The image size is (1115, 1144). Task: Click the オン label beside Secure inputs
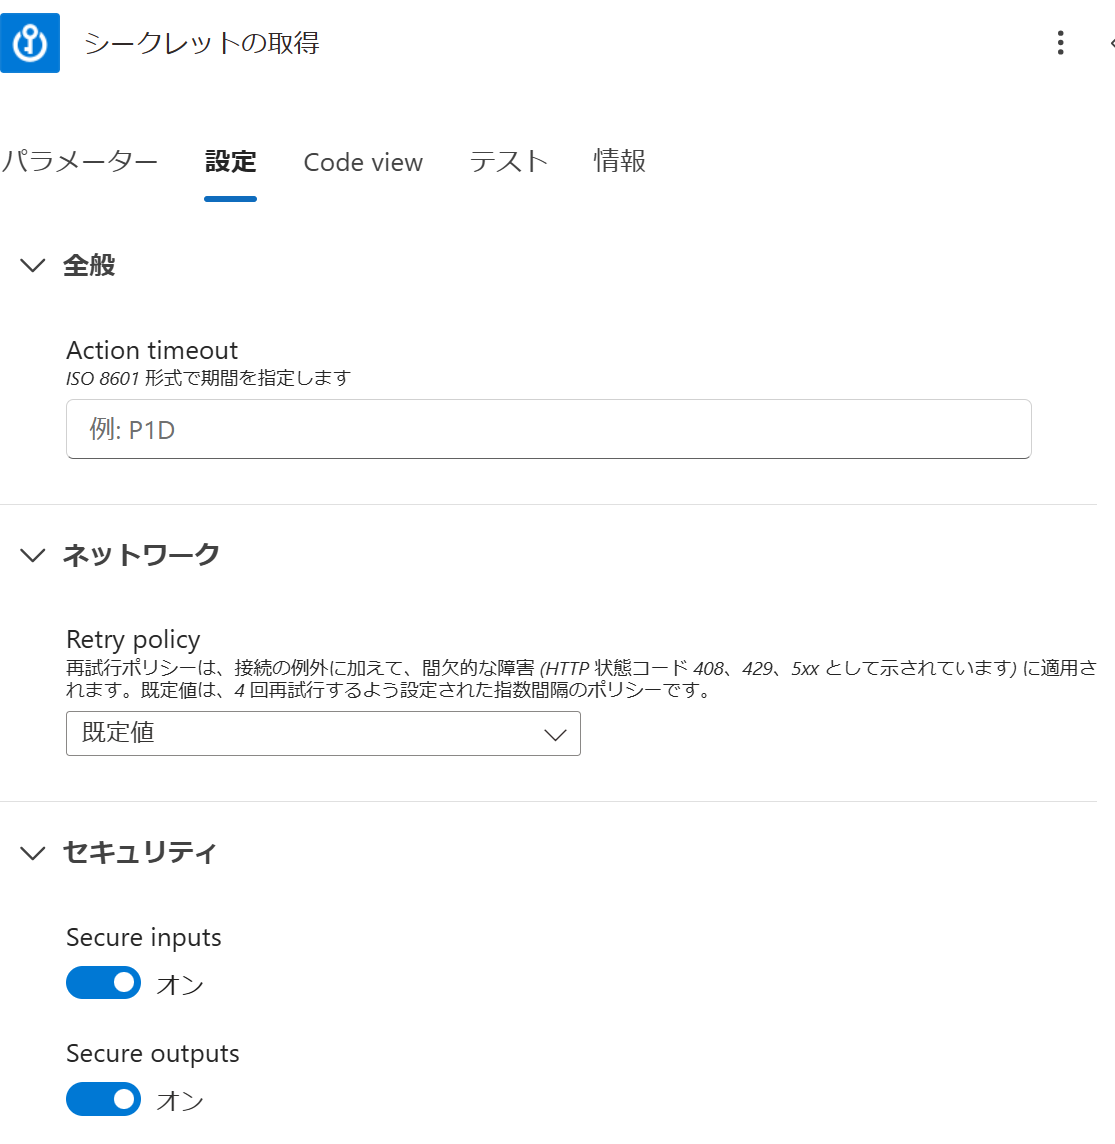click(x=180, y=984)
